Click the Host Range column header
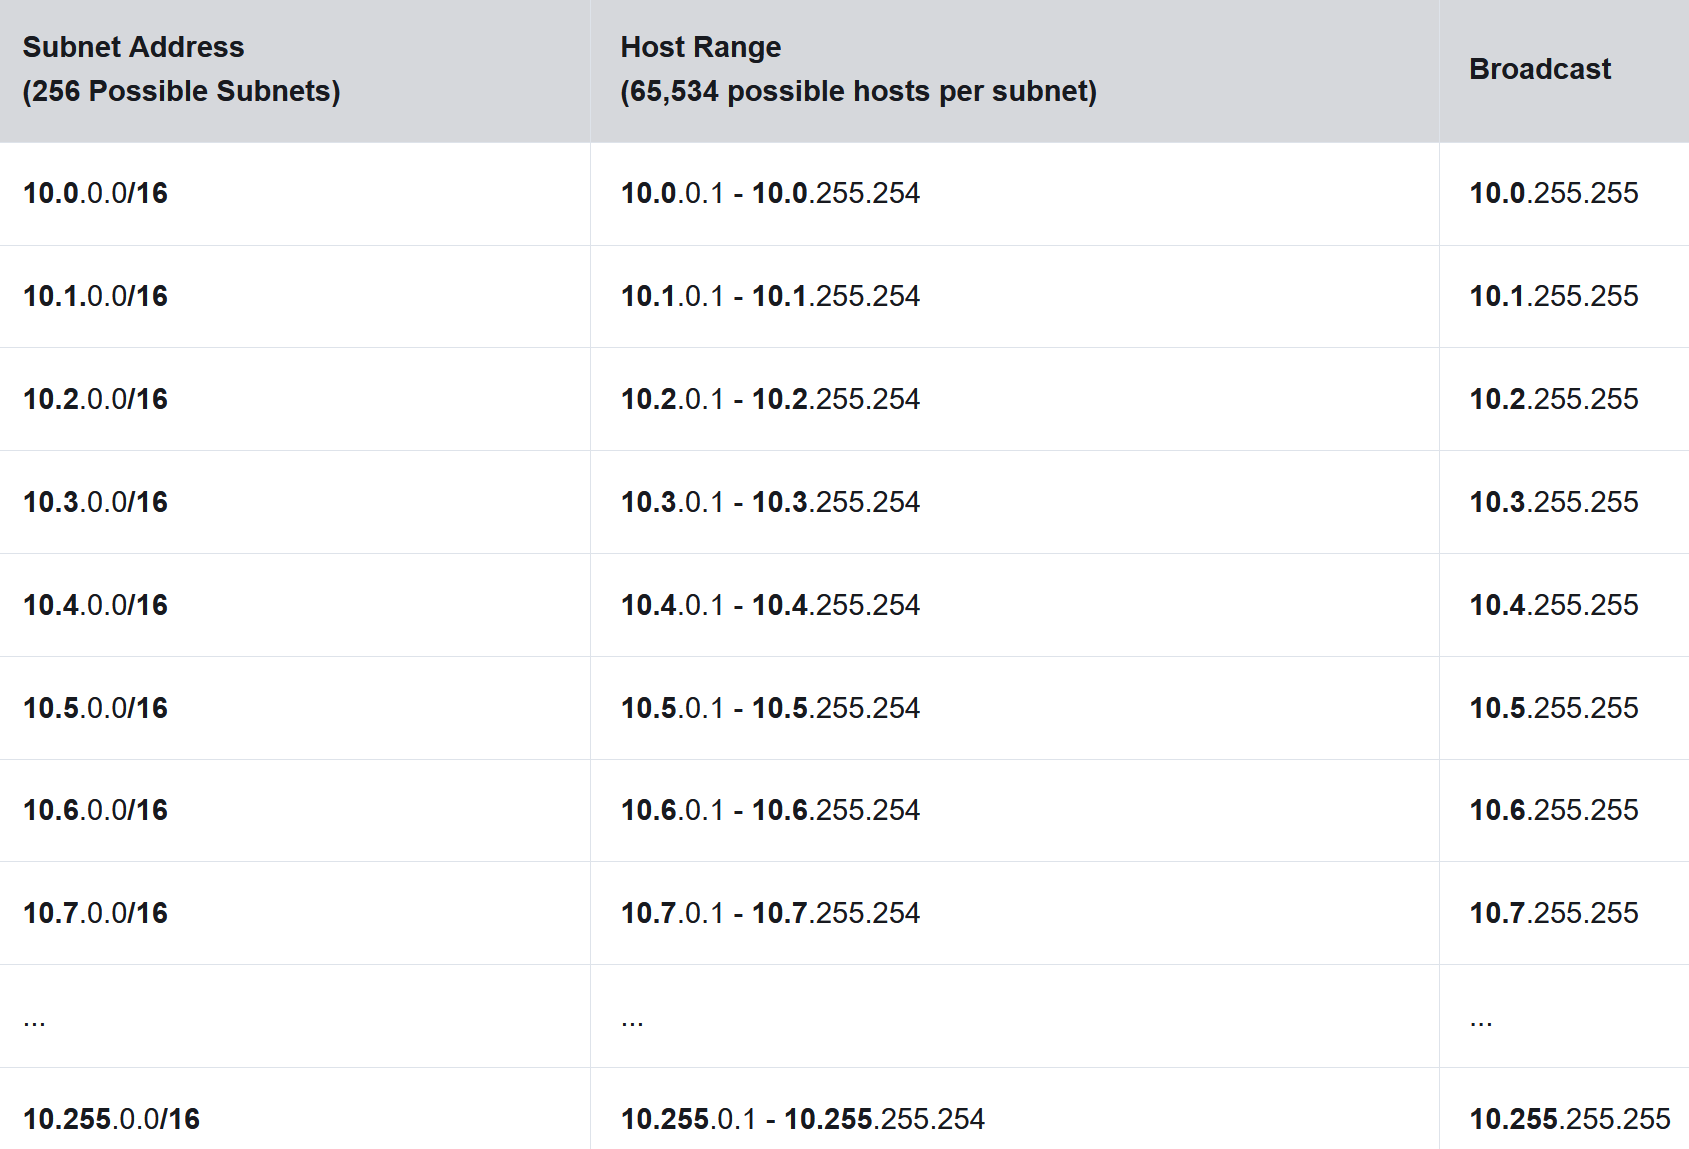The width and height of the screenshot is (1689, 1149). click(858, 69)
